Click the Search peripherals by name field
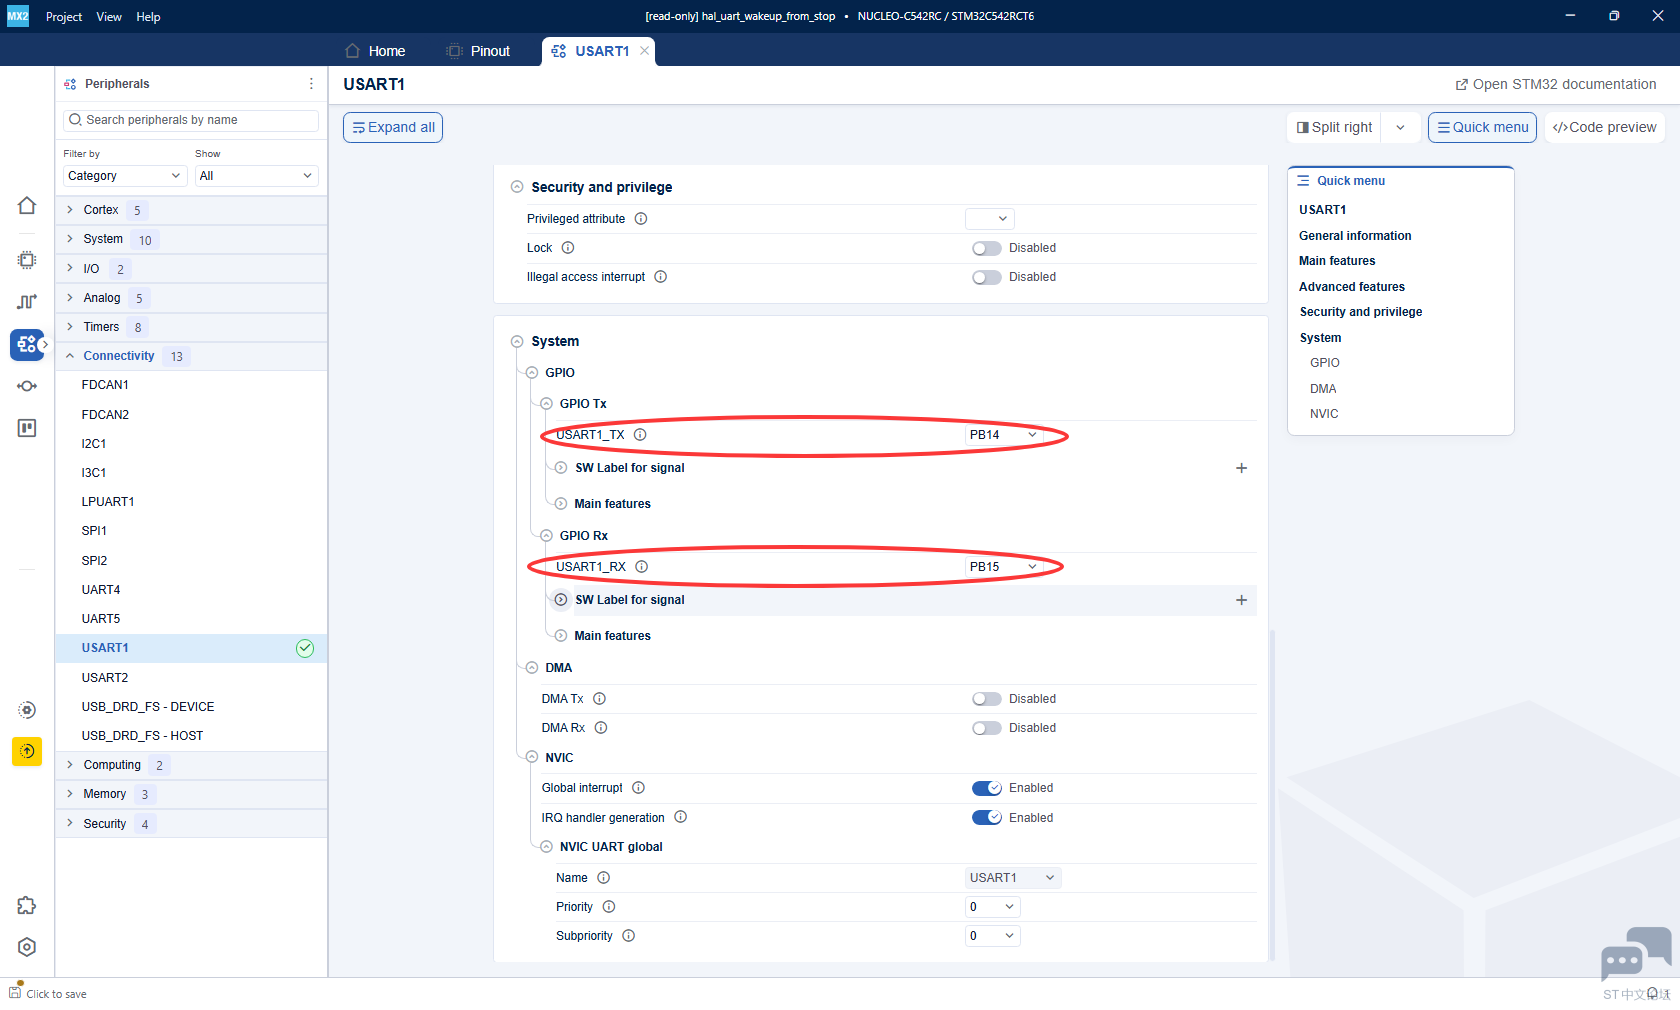The width and height of the screenshot is (1680, 1010). point(191,120)
